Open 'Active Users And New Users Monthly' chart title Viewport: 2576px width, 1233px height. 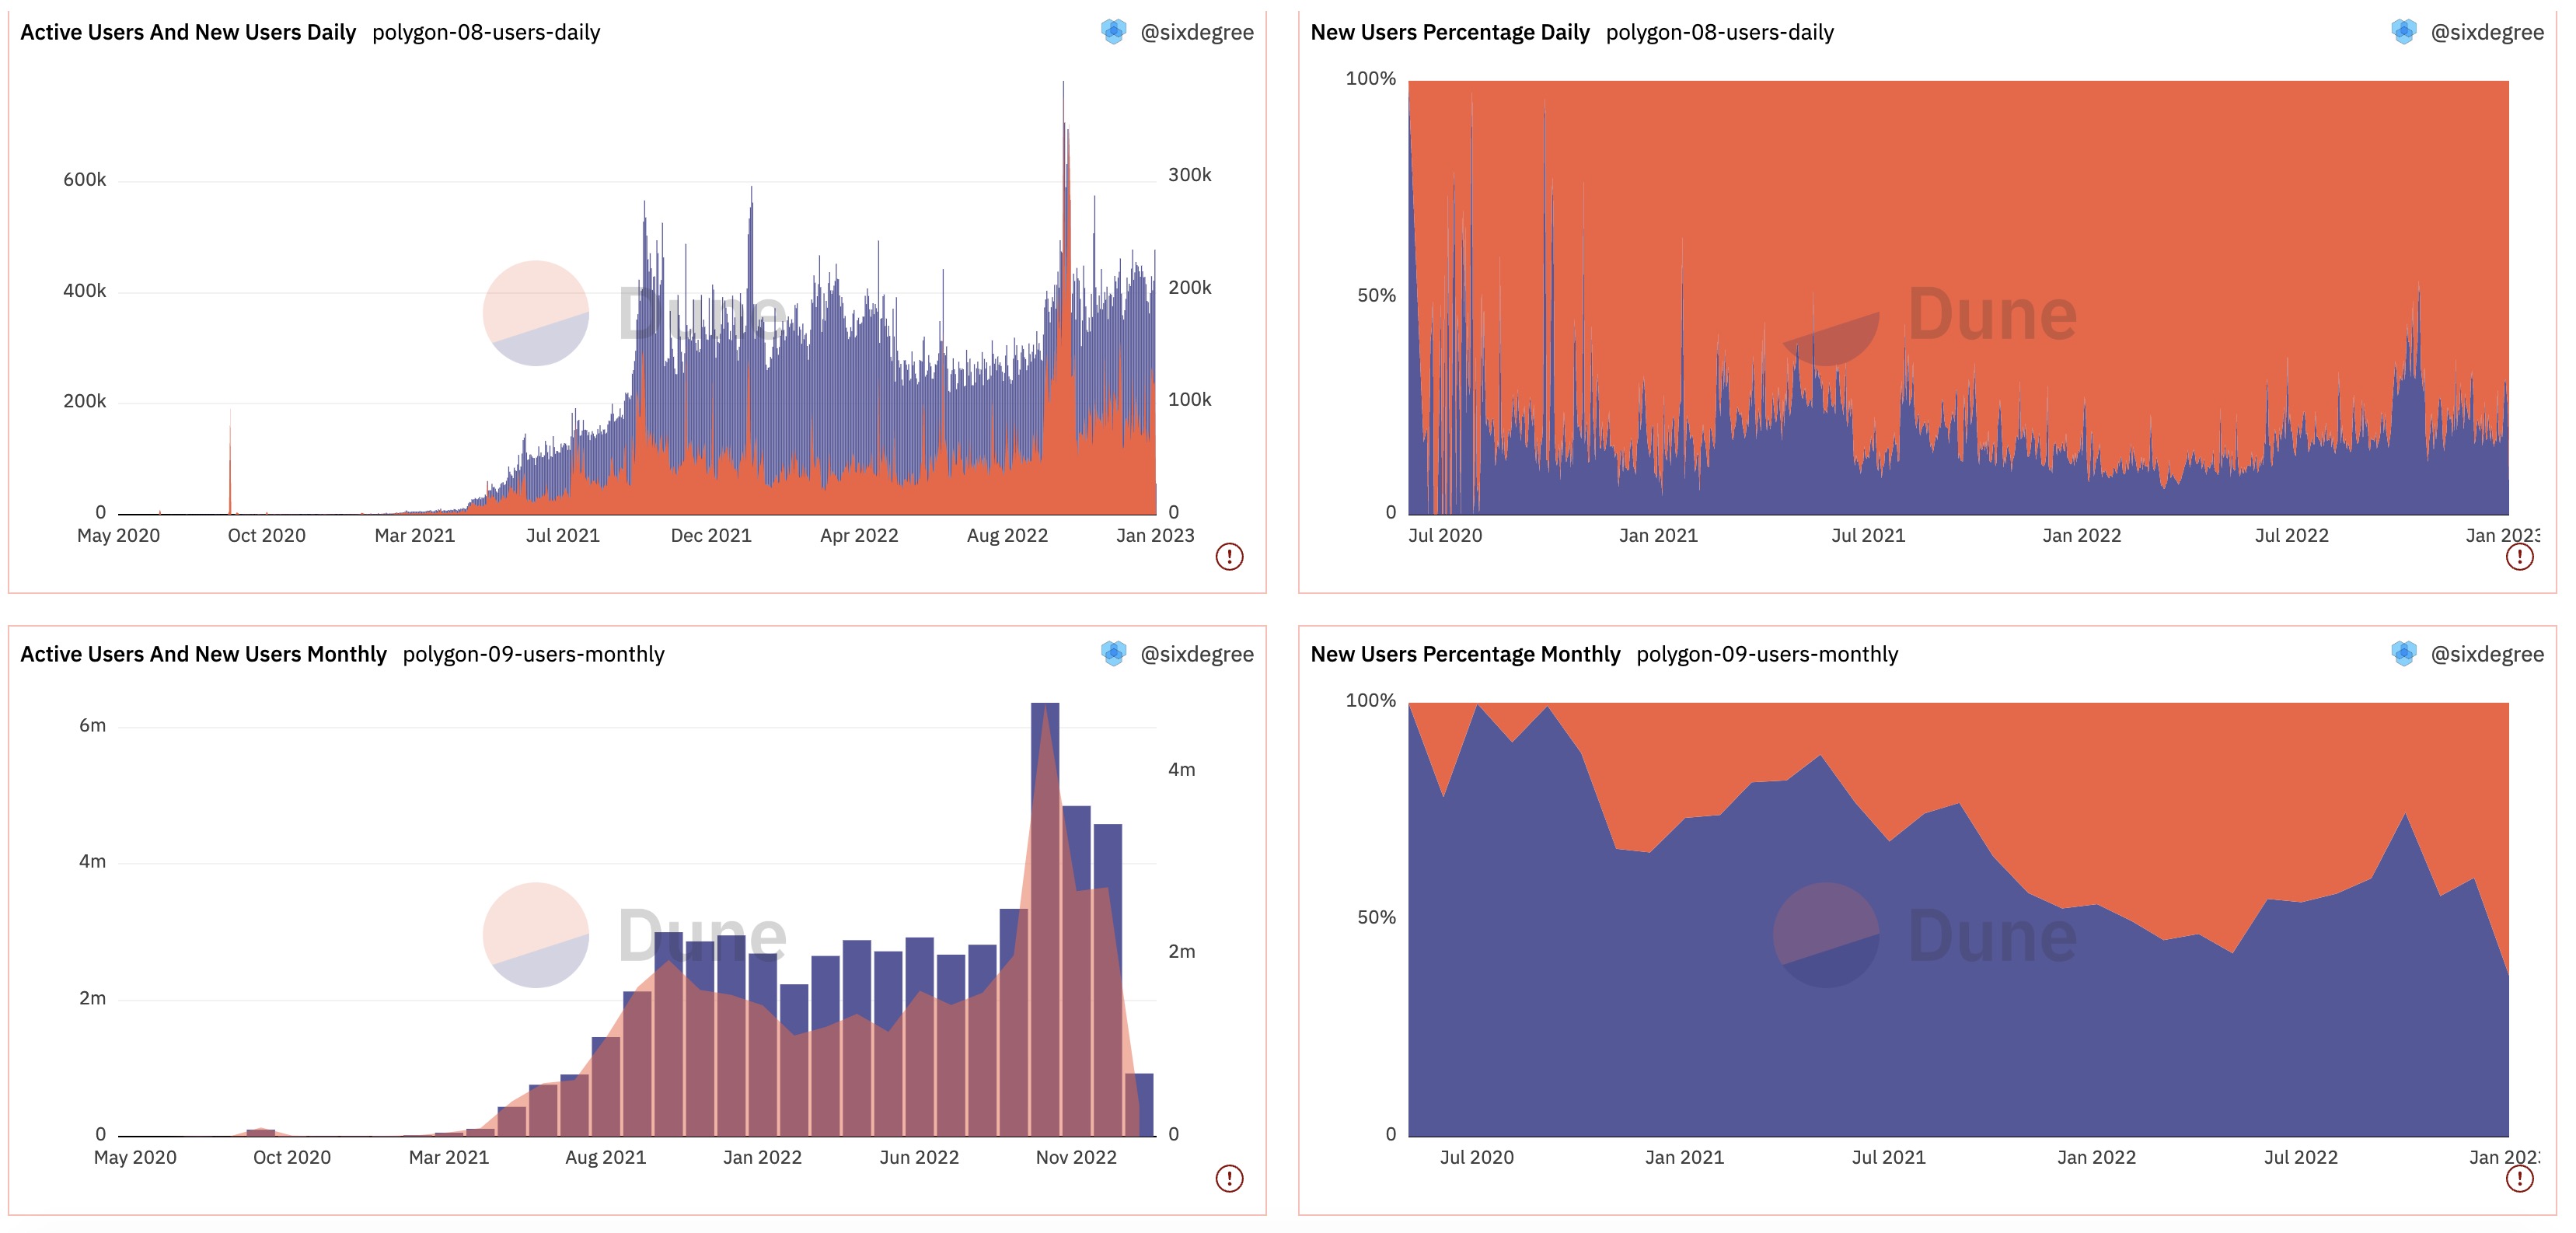coord(203,654)
